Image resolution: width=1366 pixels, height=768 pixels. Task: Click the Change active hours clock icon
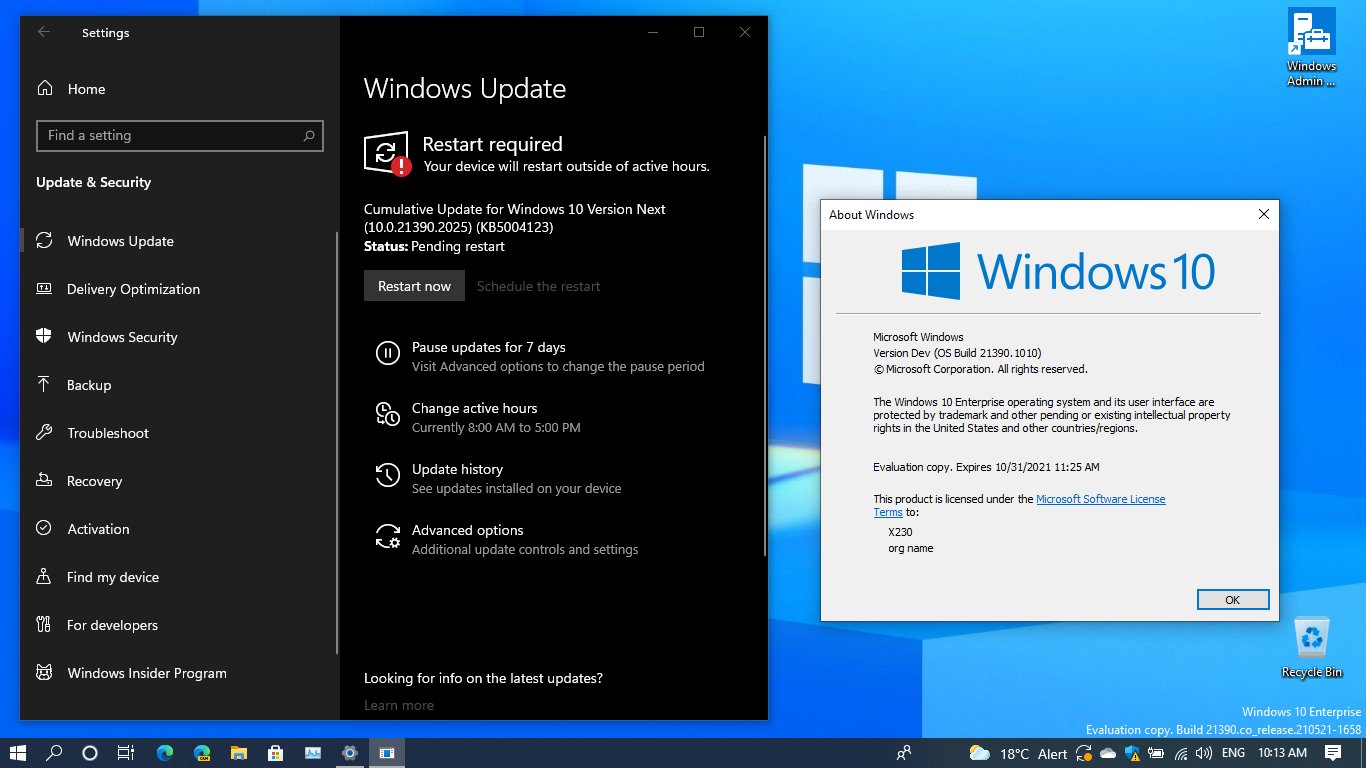(387, 414)
